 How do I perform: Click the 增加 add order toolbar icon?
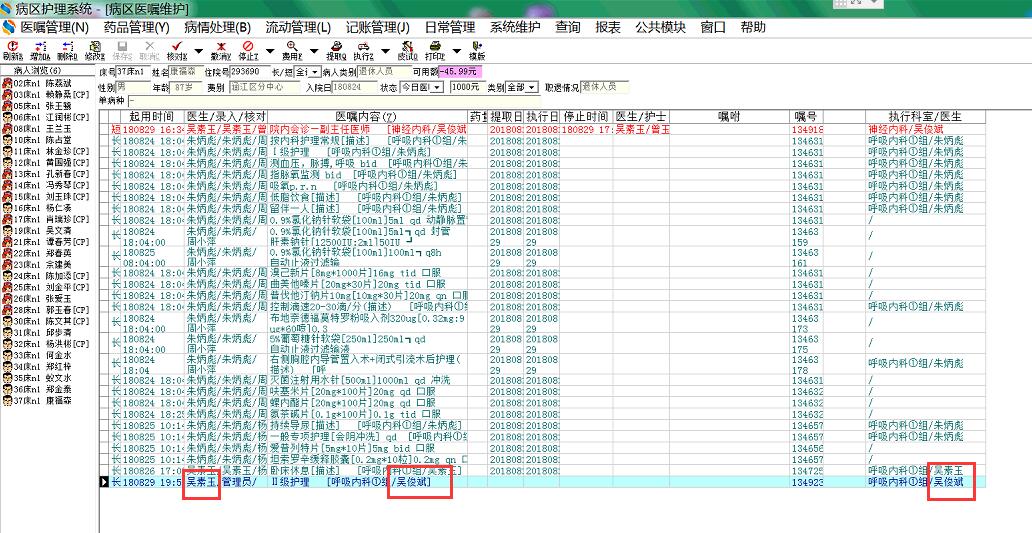[x=41, y=46]
